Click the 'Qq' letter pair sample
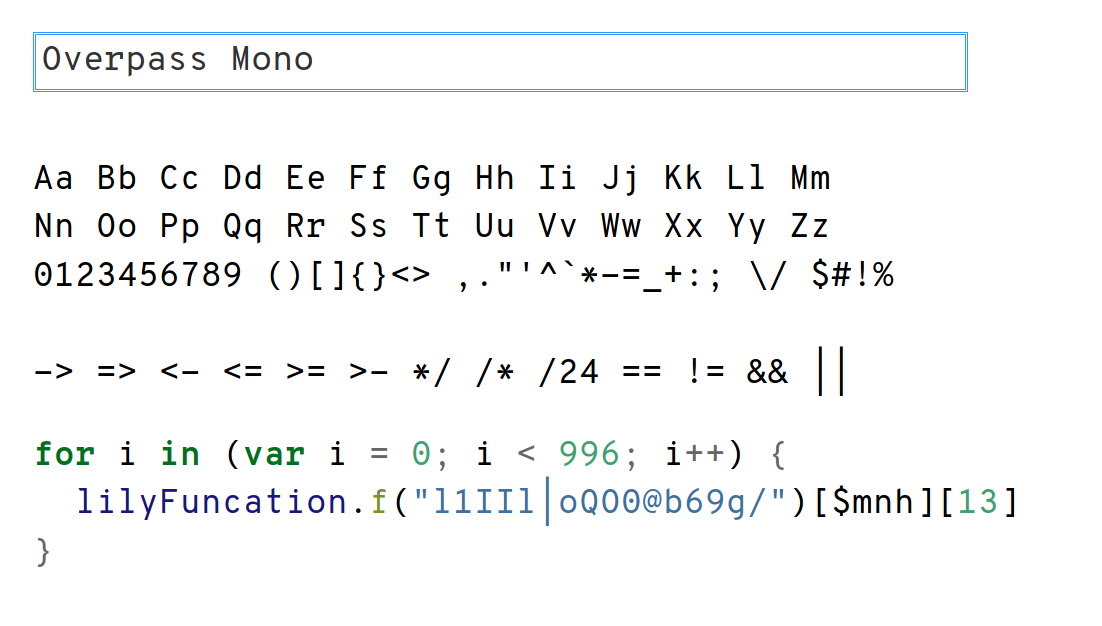Image resolution: width=1102 pixels, height=626 pixels. (x=242, y=228)
